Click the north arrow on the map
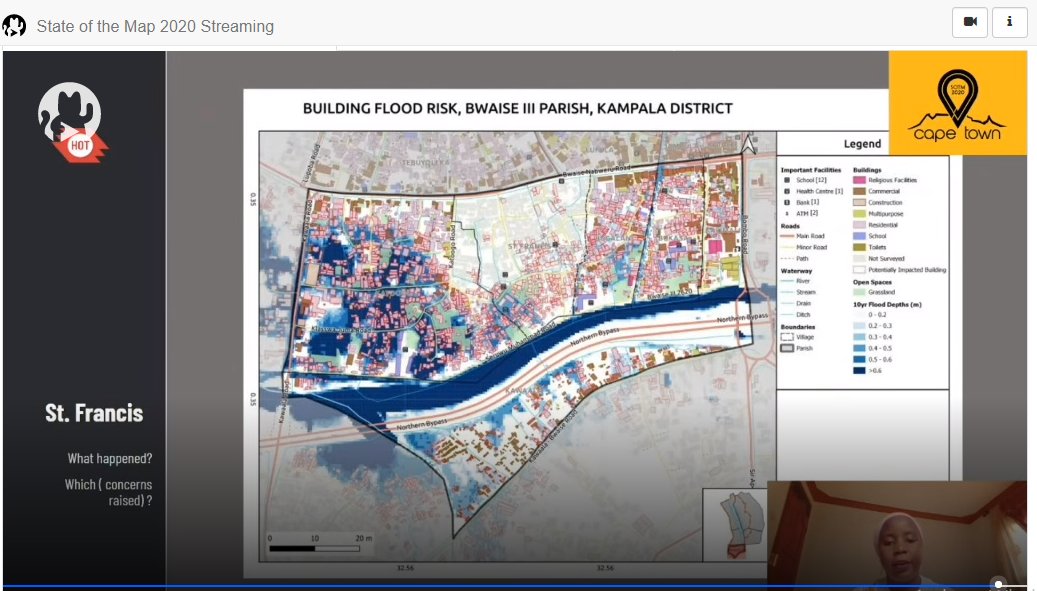Viewport: 1037px width, 591px height. tap(749, 143)
